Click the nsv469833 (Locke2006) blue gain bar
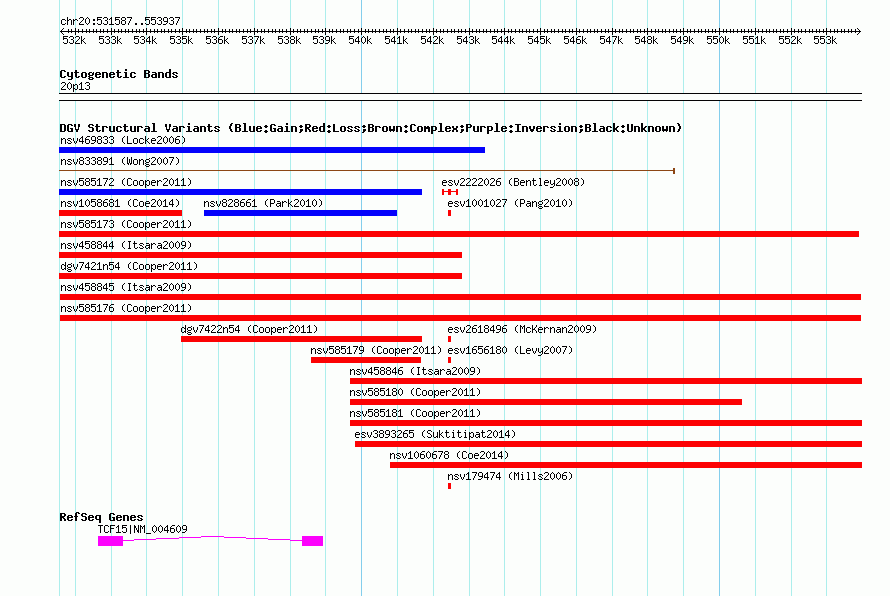This screenshot has width=890, height=596. click(x=272, y=150)
